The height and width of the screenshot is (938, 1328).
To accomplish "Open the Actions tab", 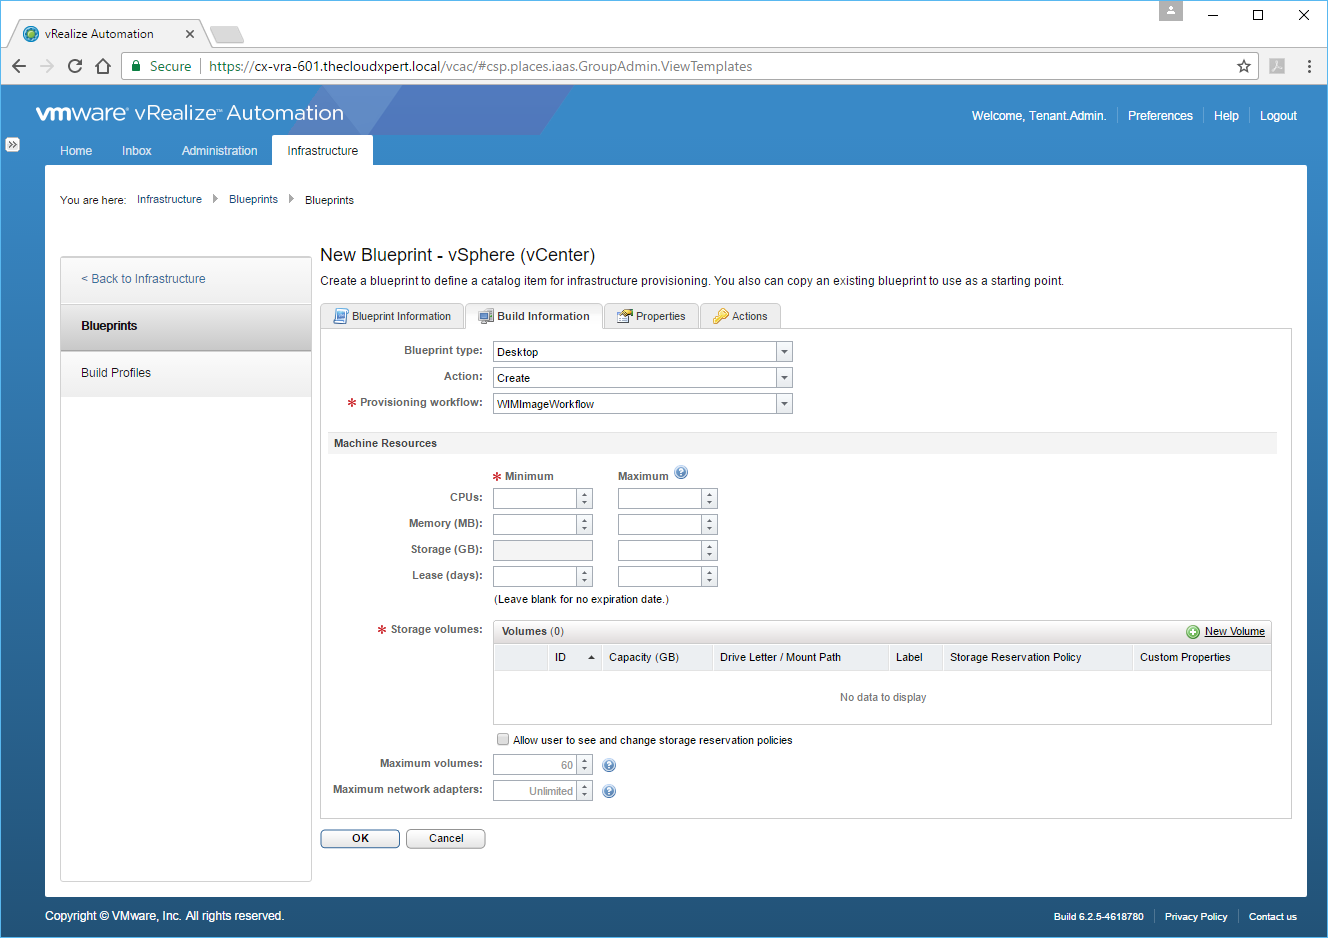I will 740,316.
